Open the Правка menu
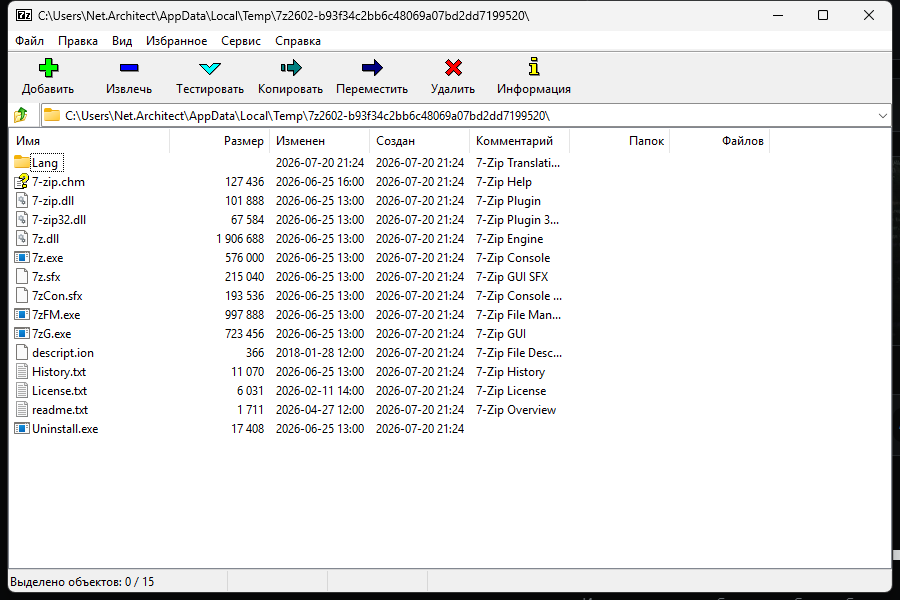Viewport: 900px width, 600px height. 77,41
